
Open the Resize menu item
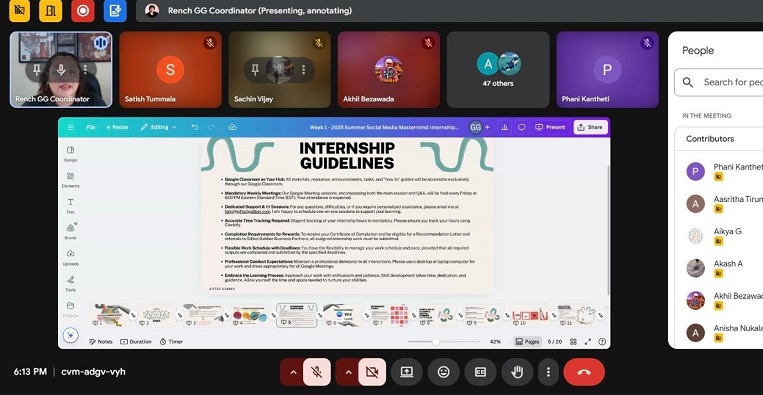117,127
